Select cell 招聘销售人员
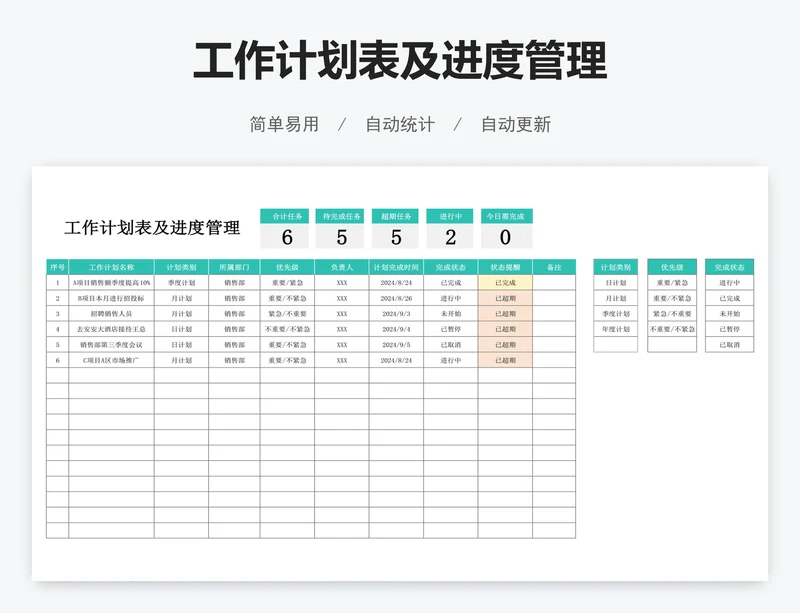The width and height of the screenshot is (800, 613). coord(111,313)
